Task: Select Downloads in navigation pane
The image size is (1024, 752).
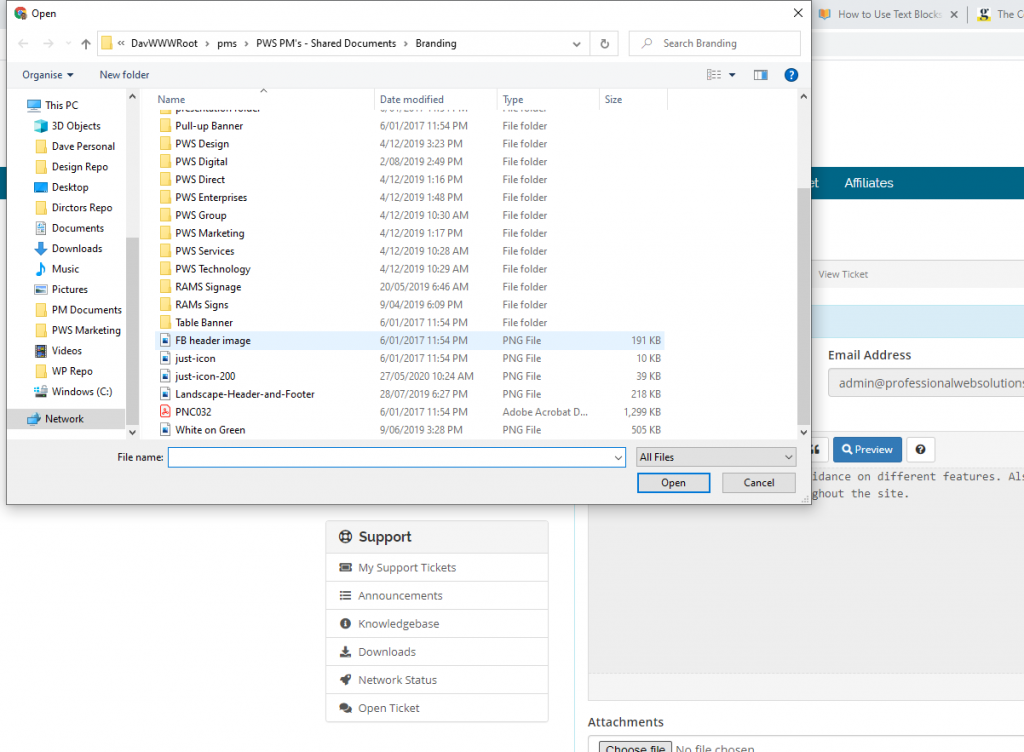Action: (x=77, y=249)
